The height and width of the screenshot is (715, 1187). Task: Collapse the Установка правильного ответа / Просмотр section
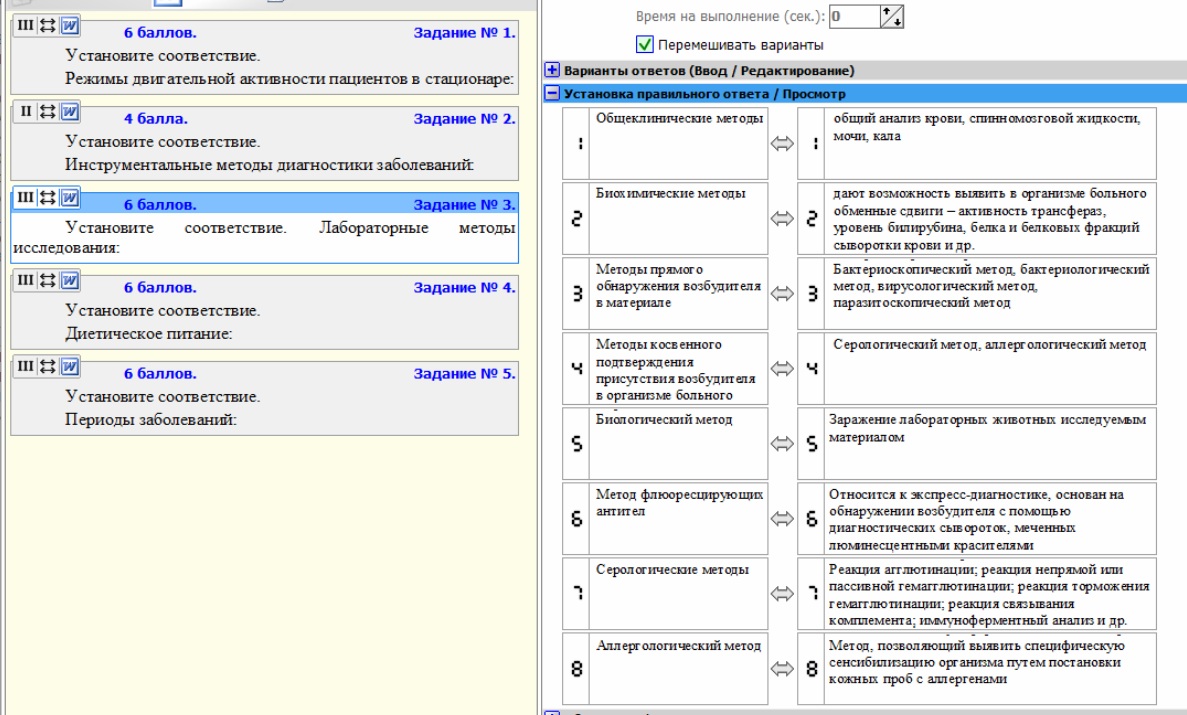[x=552, y=94]
